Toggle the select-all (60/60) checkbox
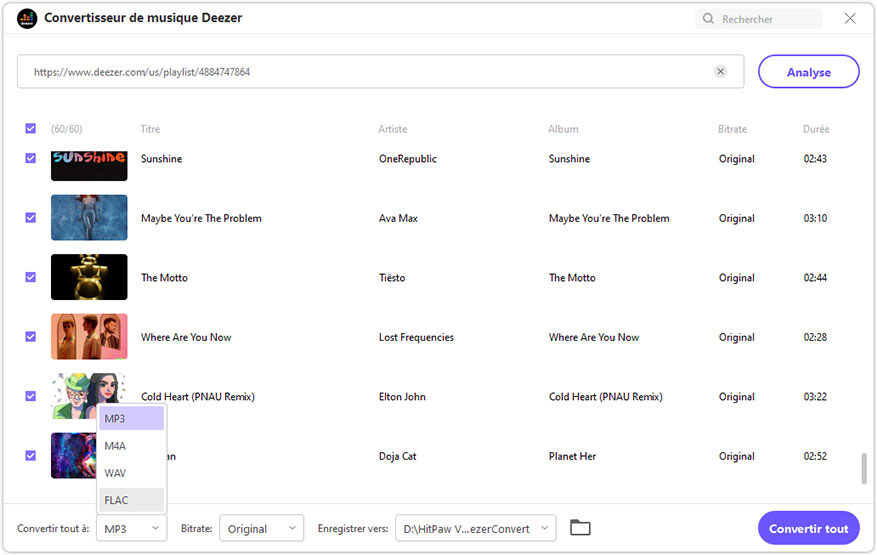Viewport: 877px width, 555px height. coord(31,129)
